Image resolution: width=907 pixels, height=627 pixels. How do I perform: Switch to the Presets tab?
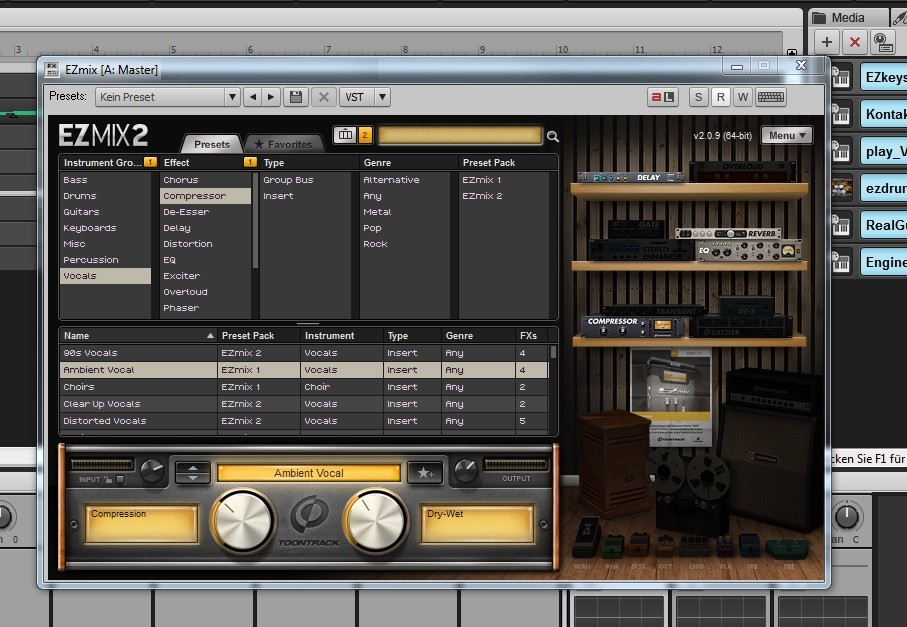(x=211, y=144)
